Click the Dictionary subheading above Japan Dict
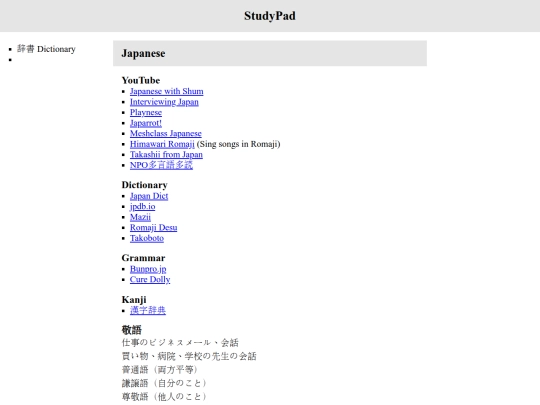Screen dimensions: 540x405 tap(144, 185)
